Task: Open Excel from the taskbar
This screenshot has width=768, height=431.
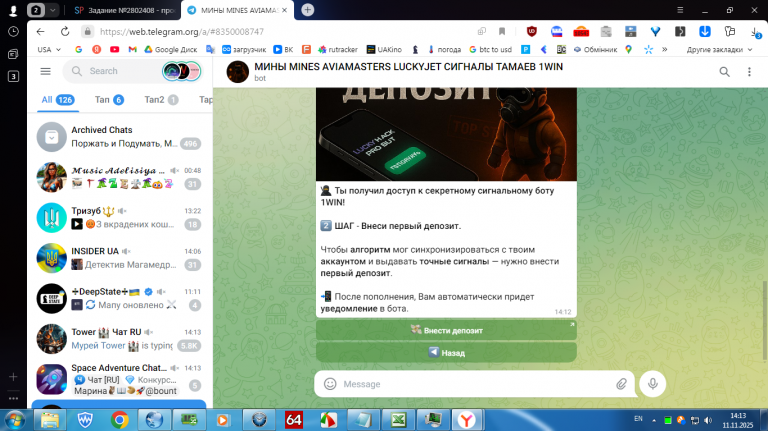Action: pyautogui.click(x=398, y=420)
